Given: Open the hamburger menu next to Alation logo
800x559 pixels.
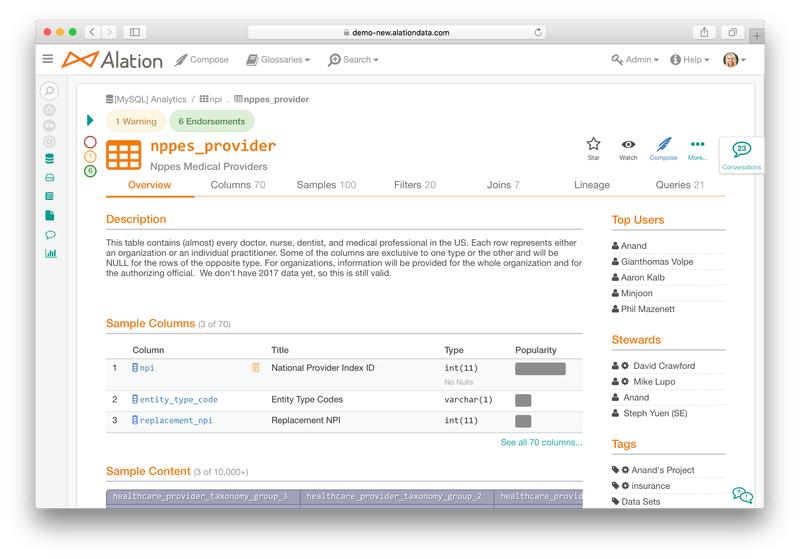Looking at the screenshot, I should (47, 59).
